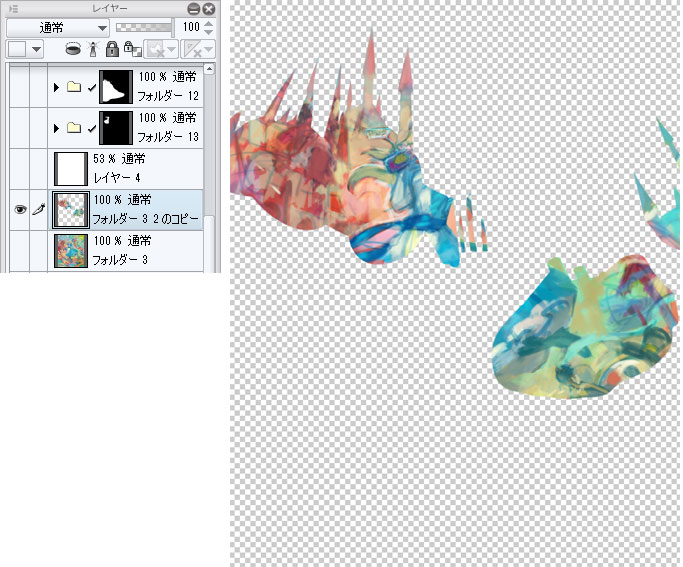Screen dimensions: 683x567
Task: Select the レイヤー 4 layer name
Action: tap(117, 178)
